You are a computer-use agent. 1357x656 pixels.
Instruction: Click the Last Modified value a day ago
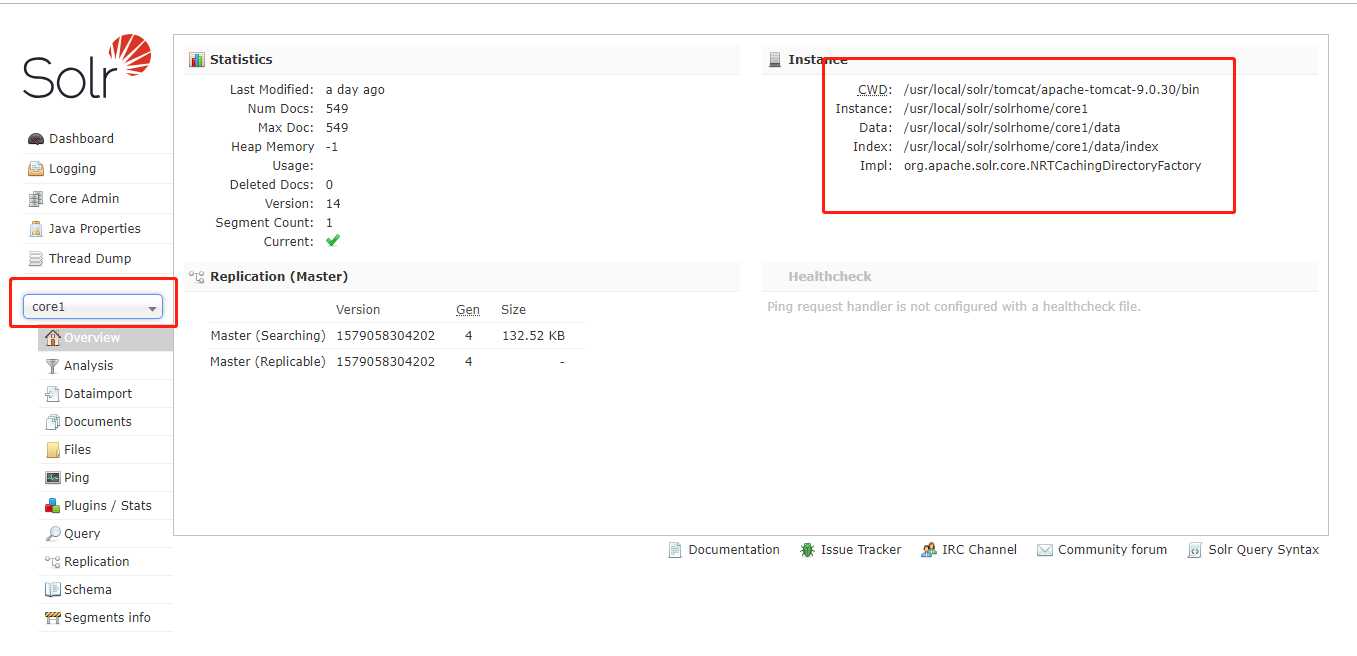[x=355, y=90]
